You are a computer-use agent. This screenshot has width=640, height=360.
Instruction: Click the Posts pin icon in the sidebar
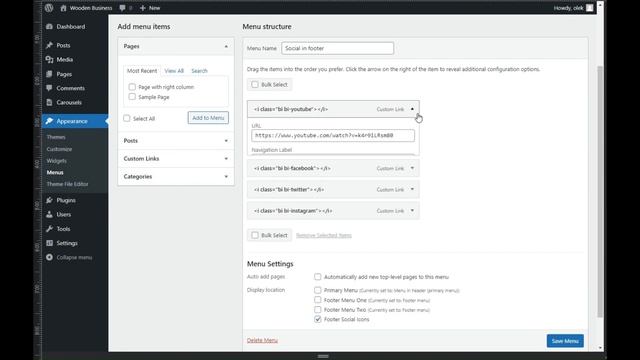[49, 45]
